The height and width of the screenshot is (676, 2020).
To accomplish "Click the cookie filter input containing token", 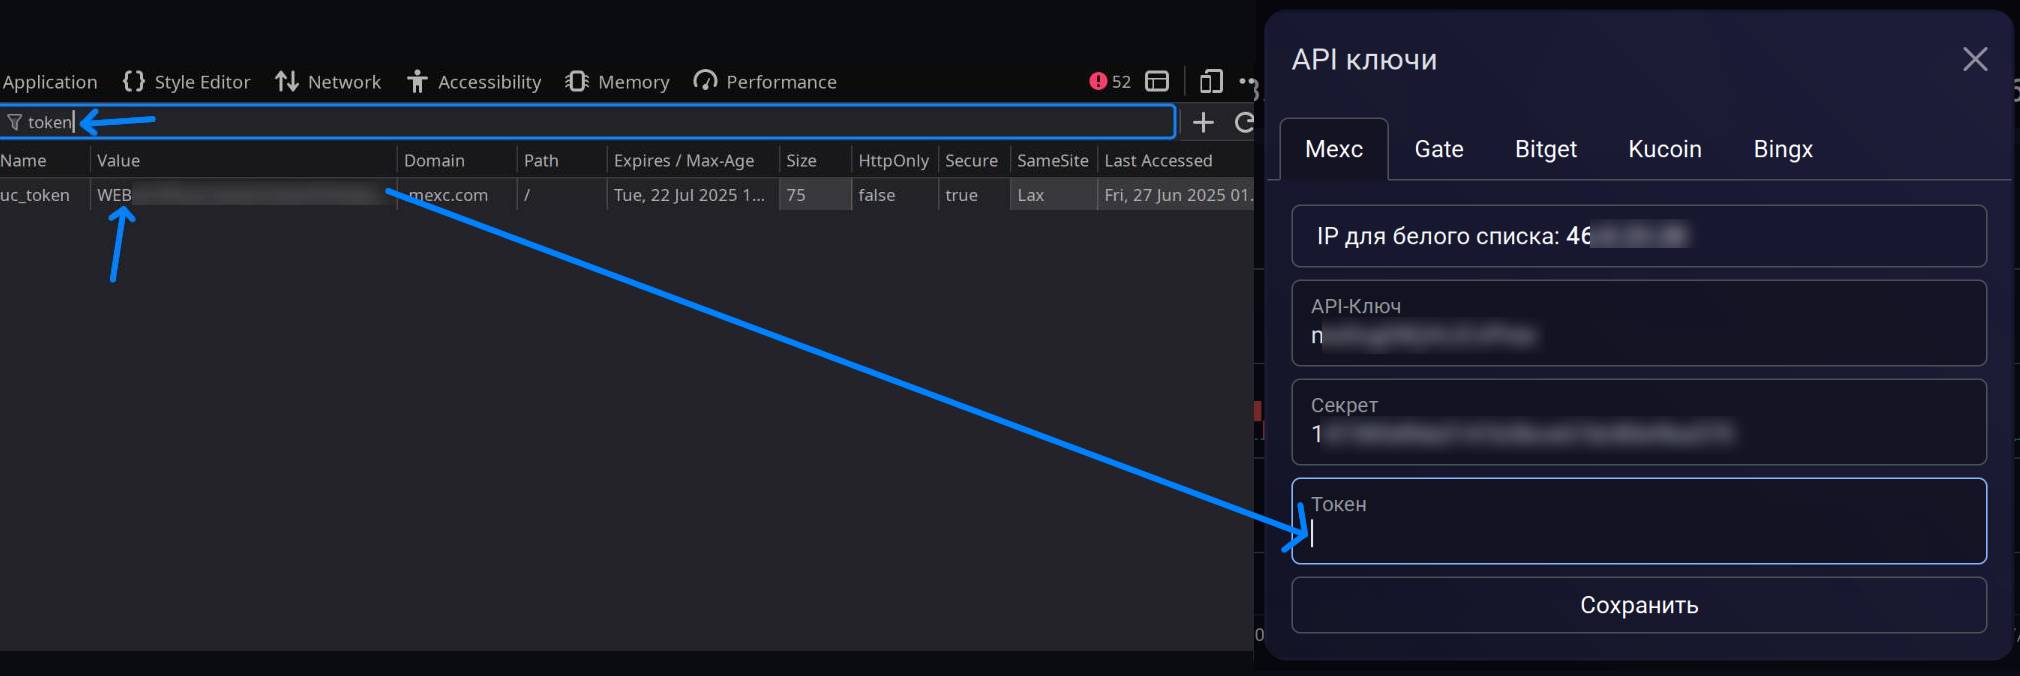I will [588, 122].
